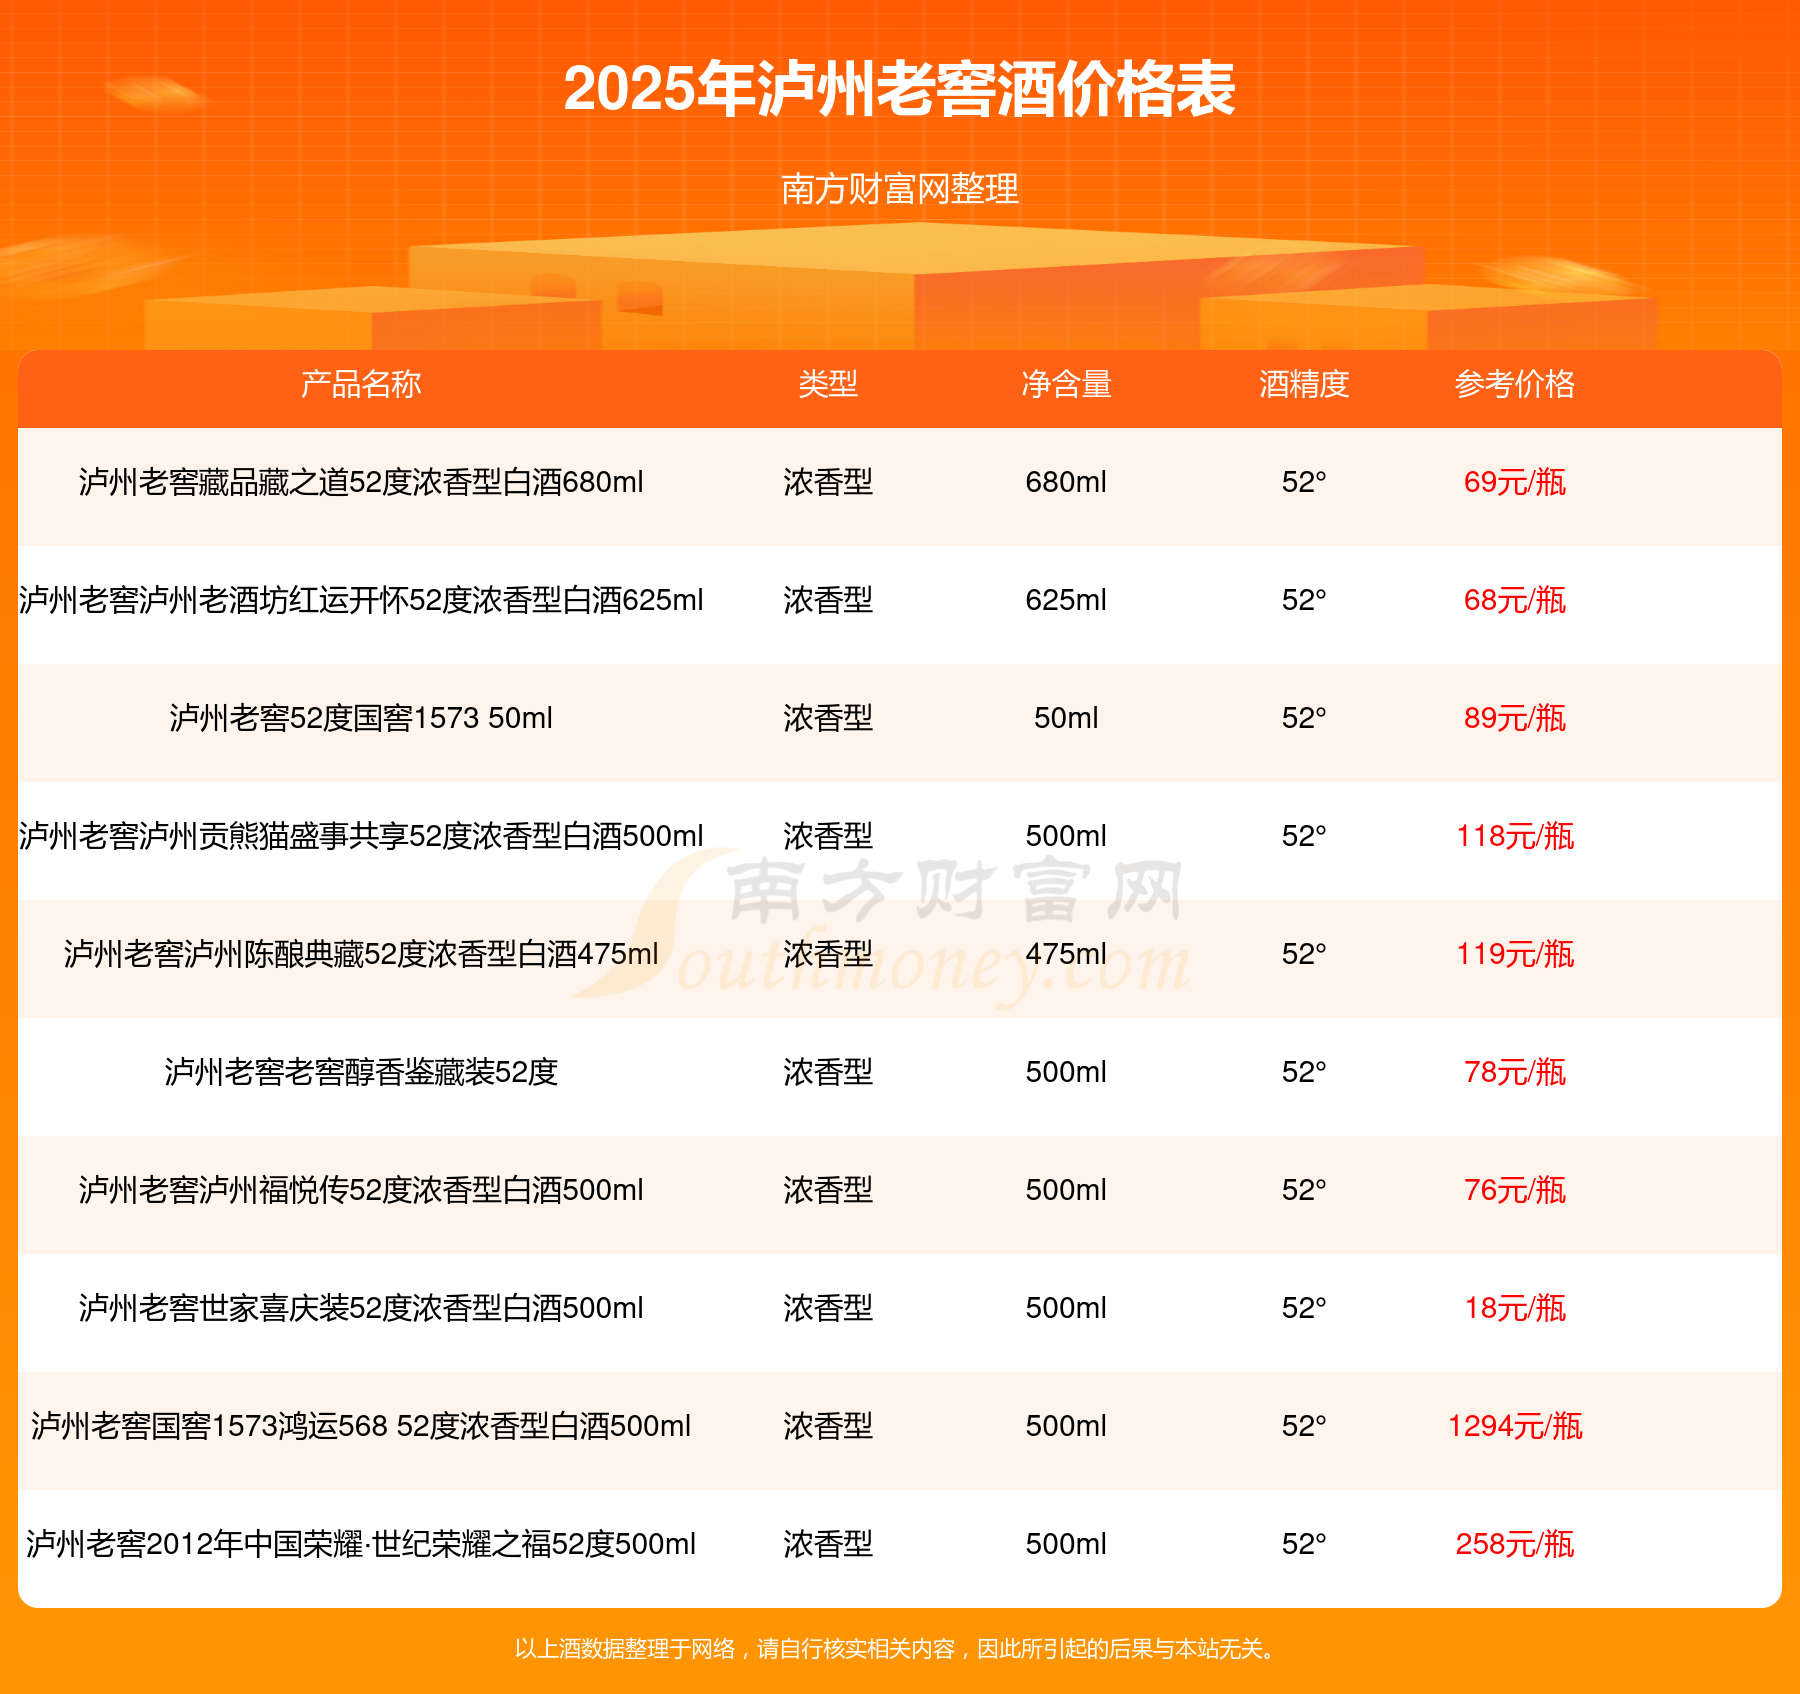Click '500ml' net content in 78元/瓶 row

coord(1066,1072)
